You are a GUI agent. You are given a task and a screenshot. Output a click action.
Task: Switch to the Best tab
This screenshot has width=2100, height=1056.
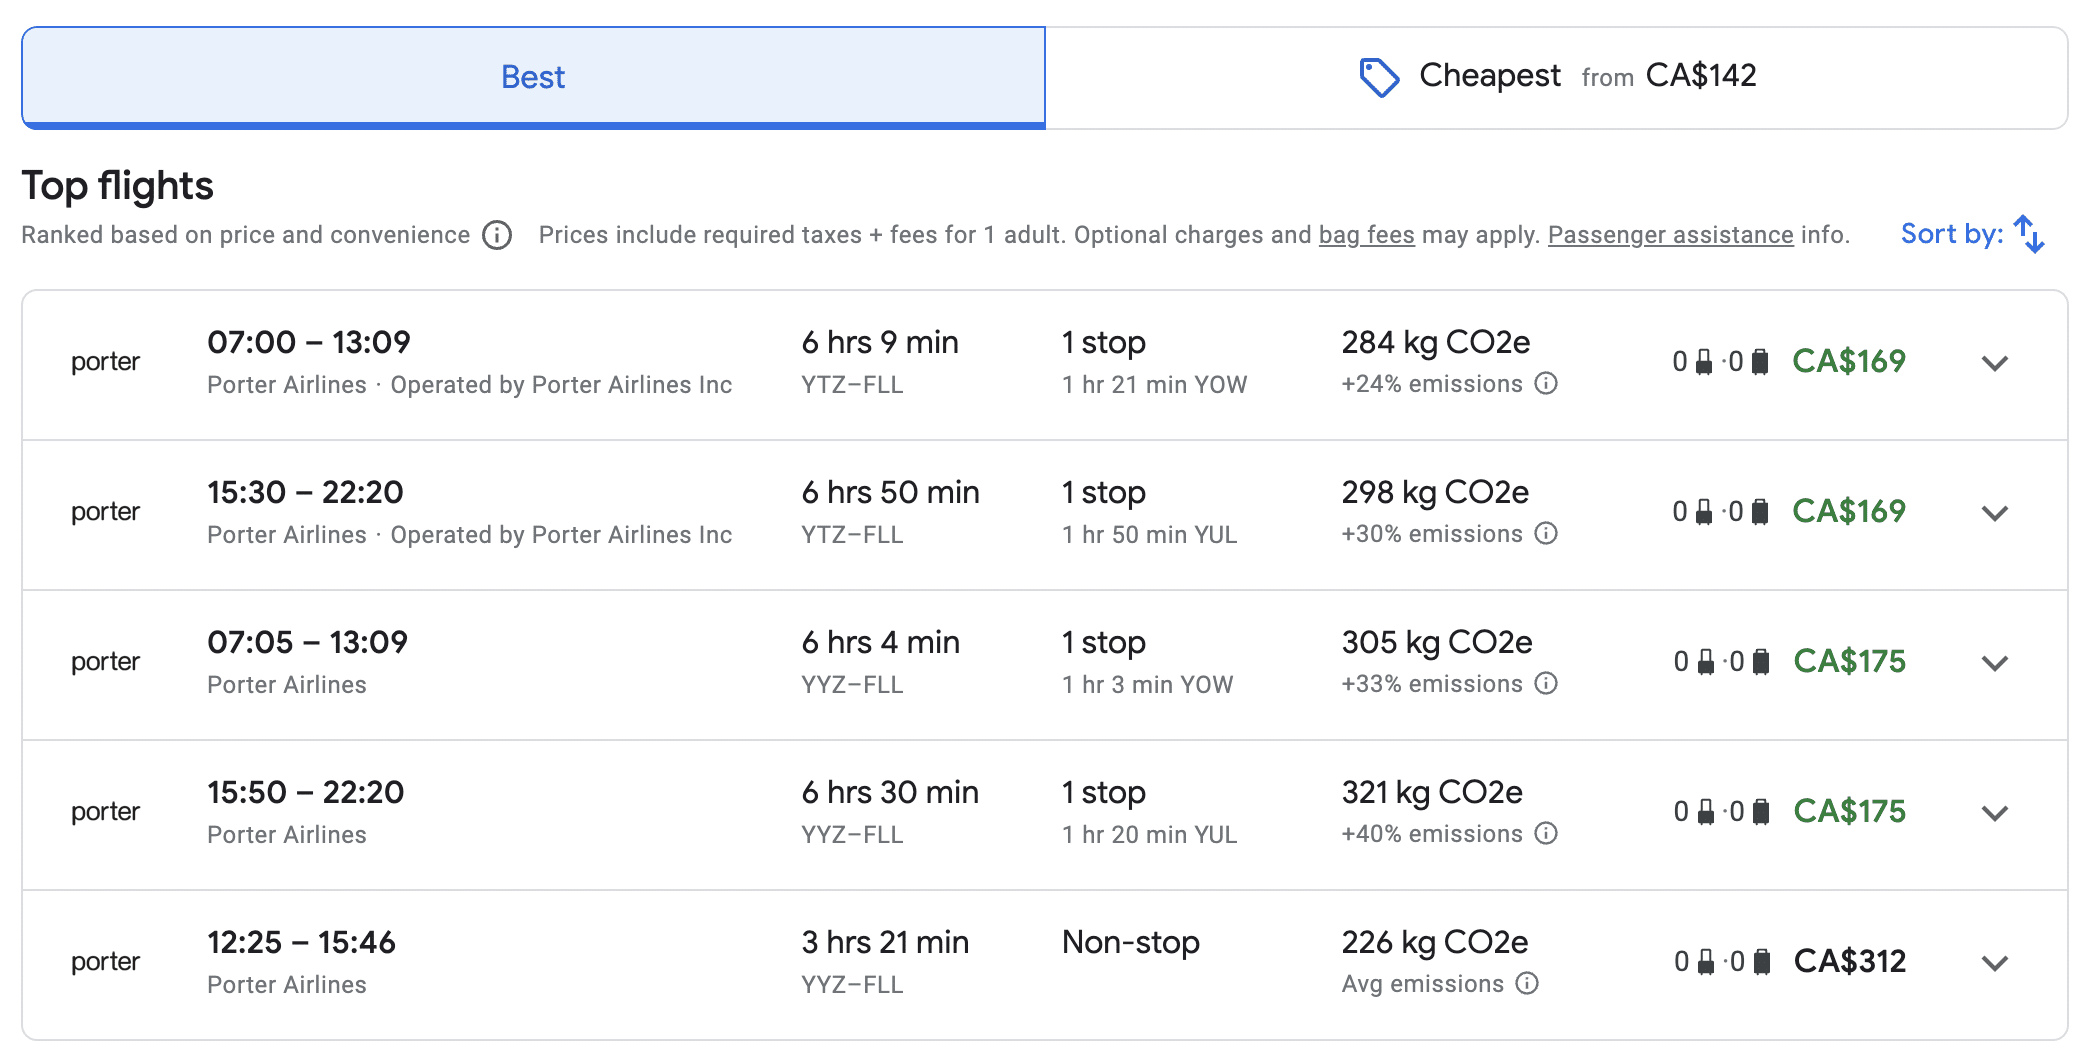pyautogui.click(x=533, y=77)
